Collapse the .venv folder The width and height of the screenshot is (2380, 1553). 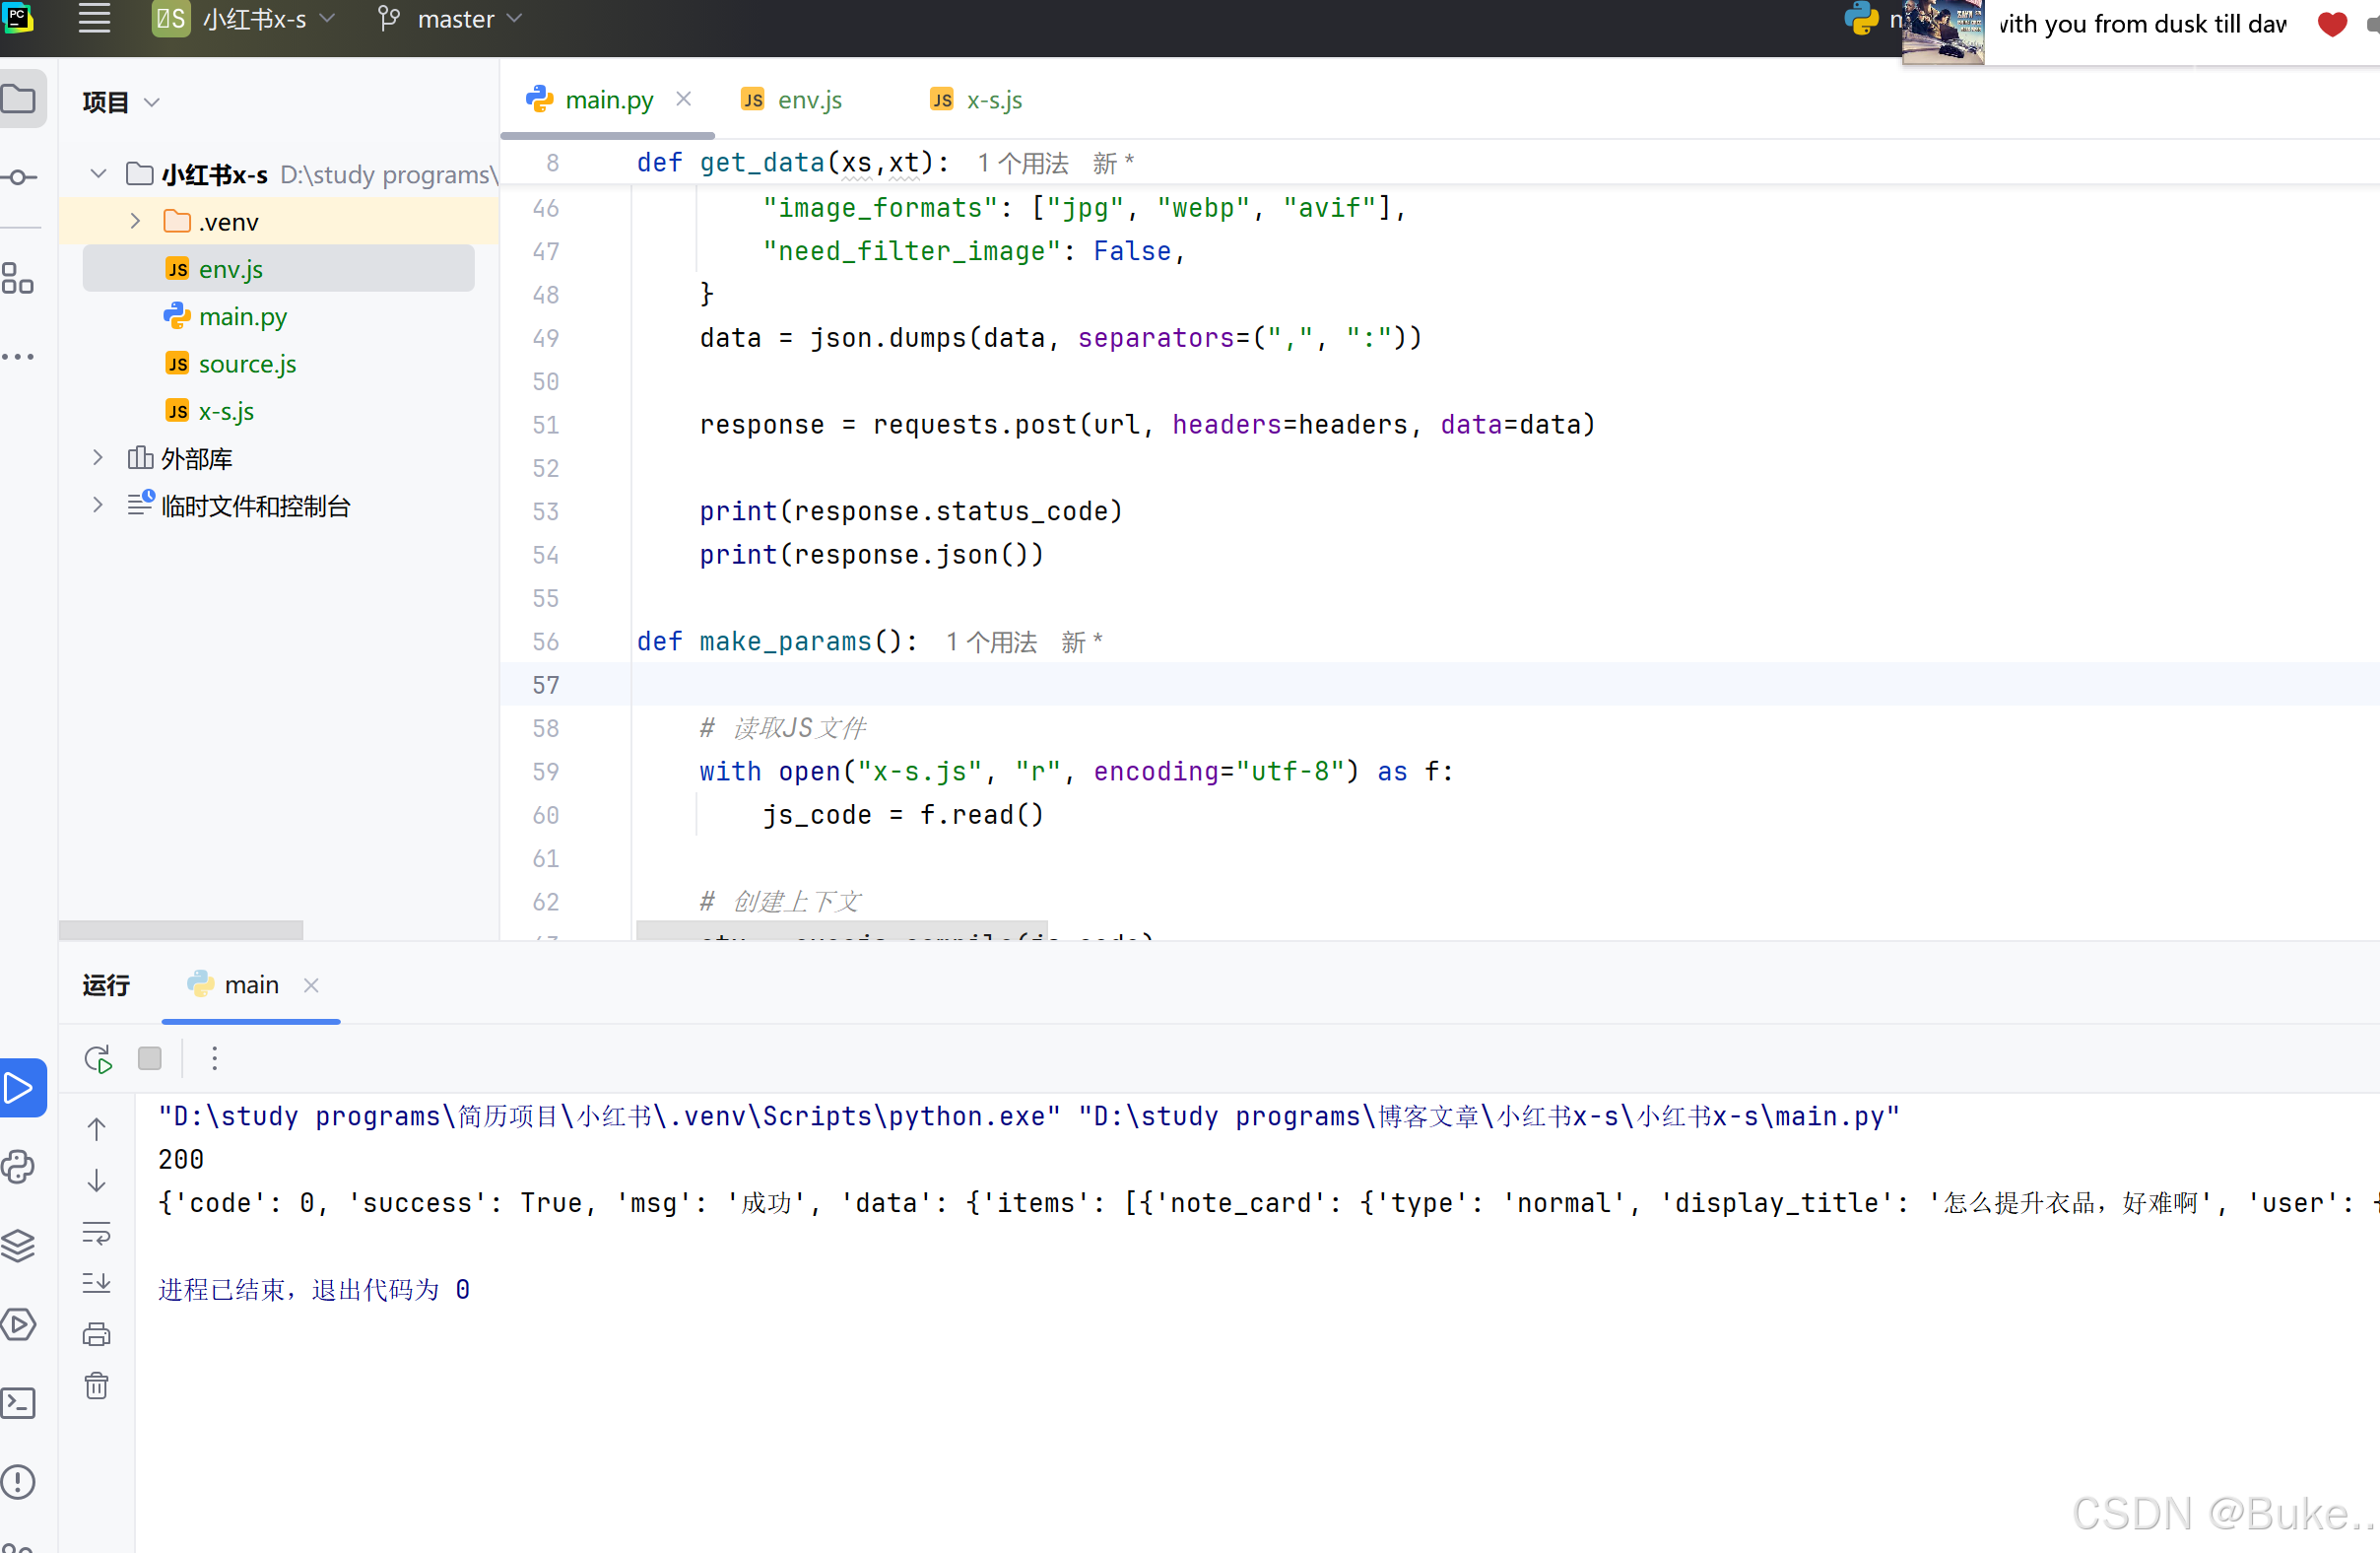pyautogui.click(x=135, y=221)
